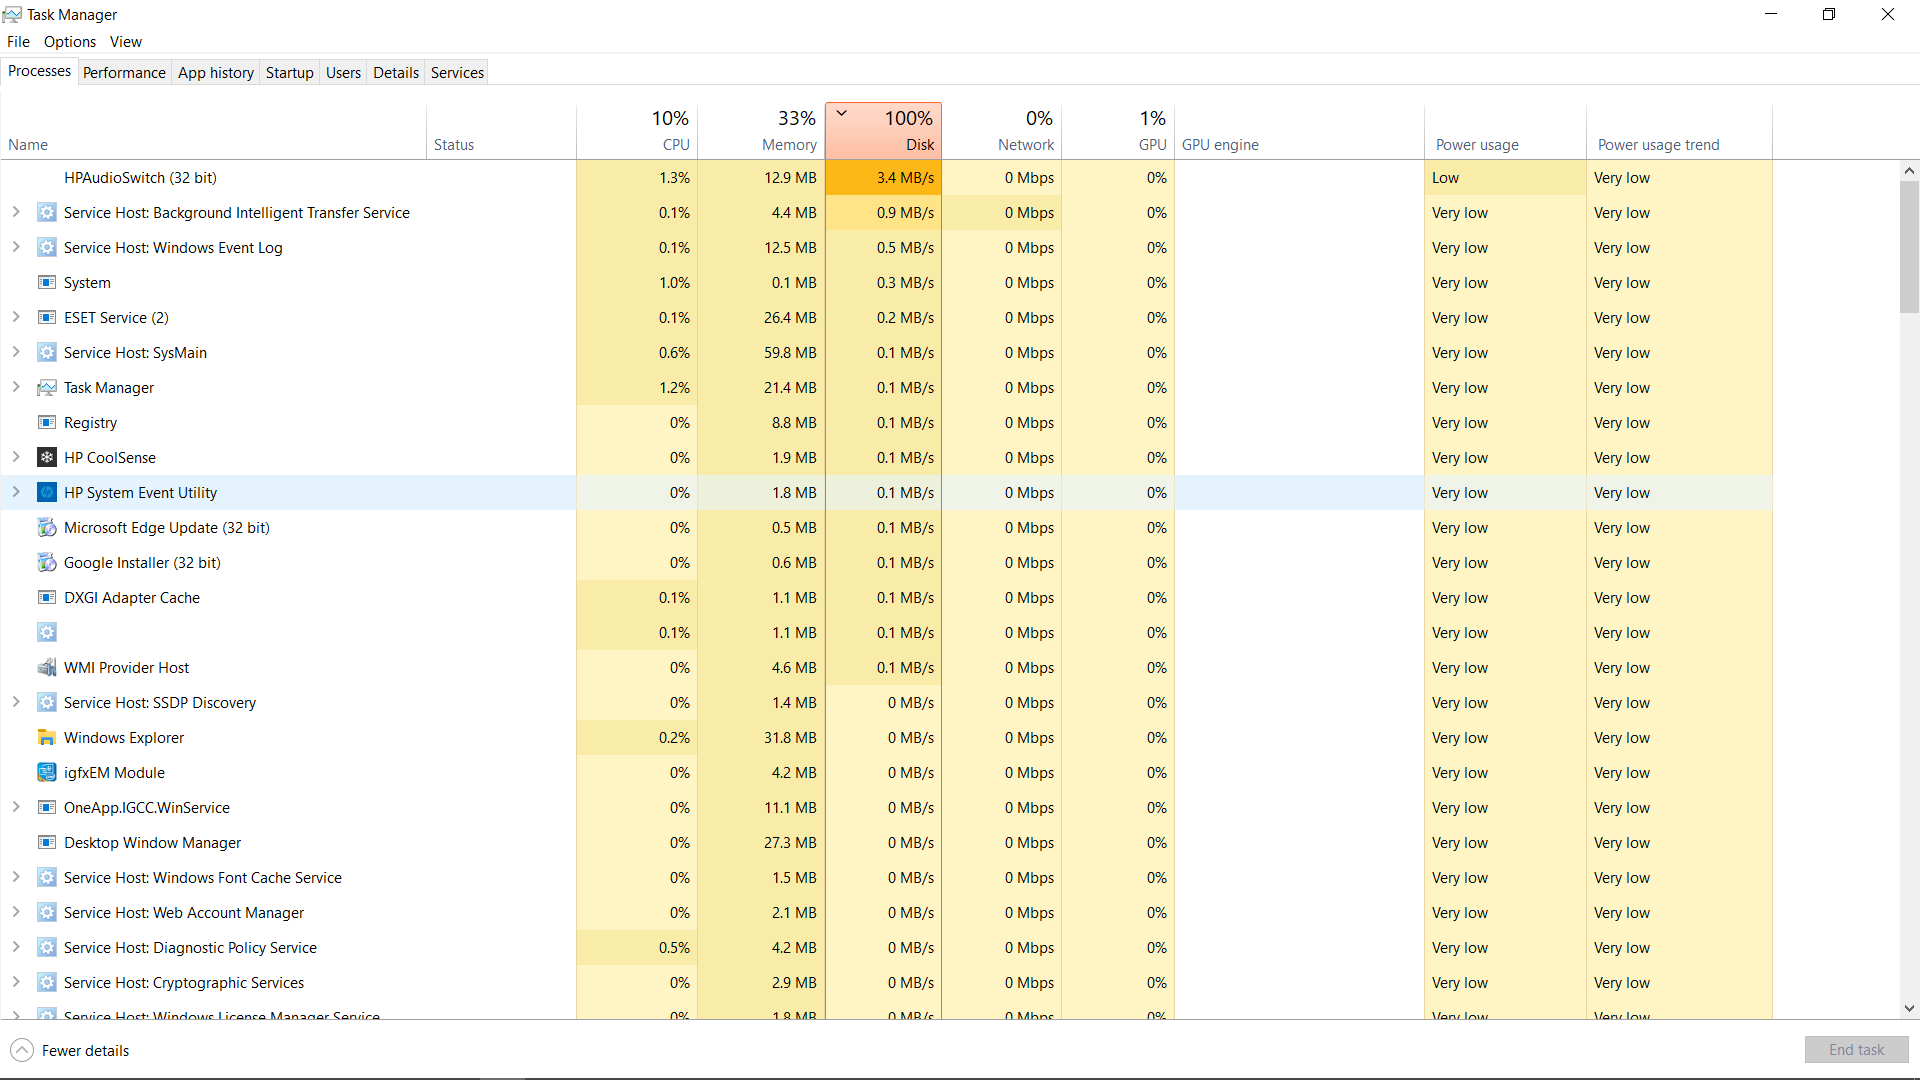Switch to the Services tab
Image resolution: width=1920 pixels, height=1080 pixels.
pos(457,73)
